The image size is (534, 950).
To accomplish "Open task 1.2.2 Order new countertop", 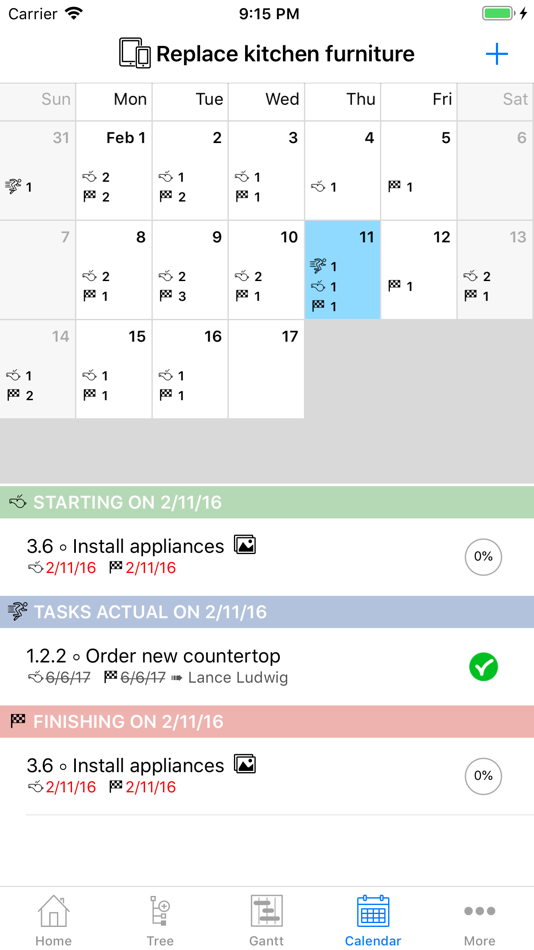I will click(x=267, y=666).
